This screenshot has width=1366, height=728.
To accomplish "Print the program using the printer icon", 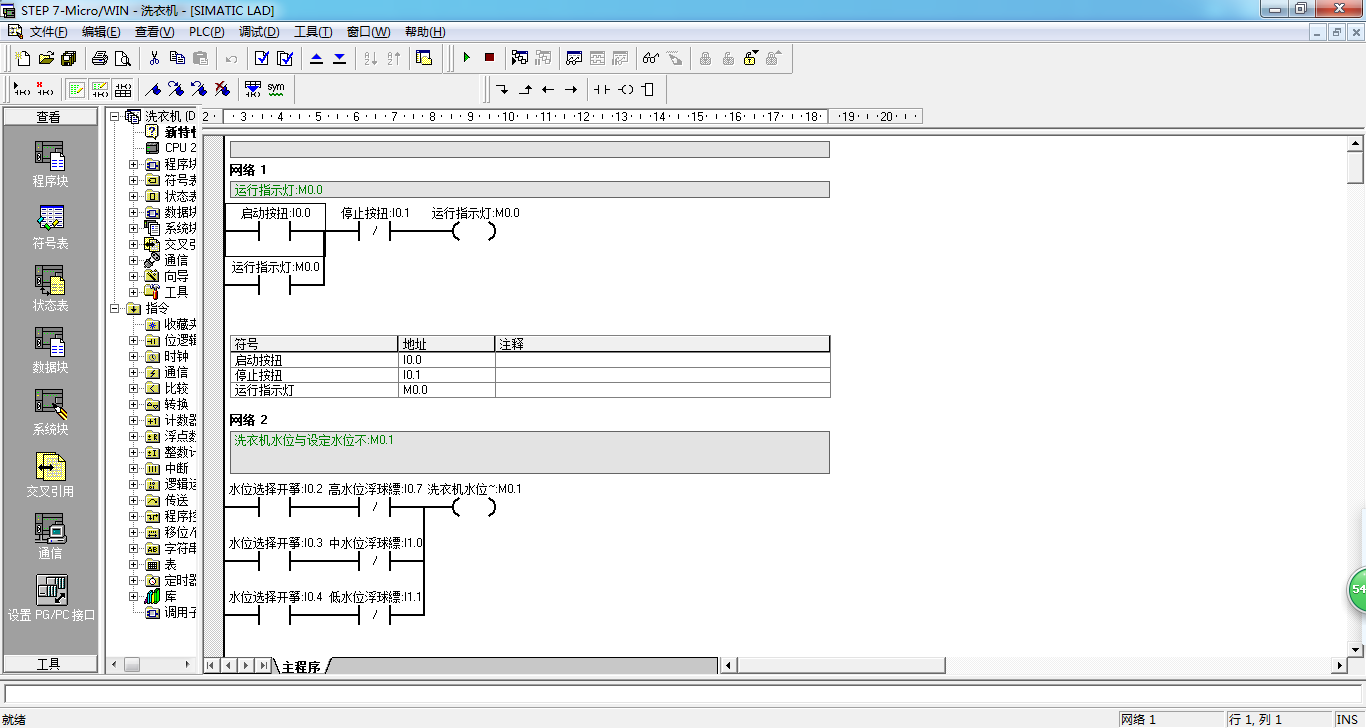I will coord(100,58).
